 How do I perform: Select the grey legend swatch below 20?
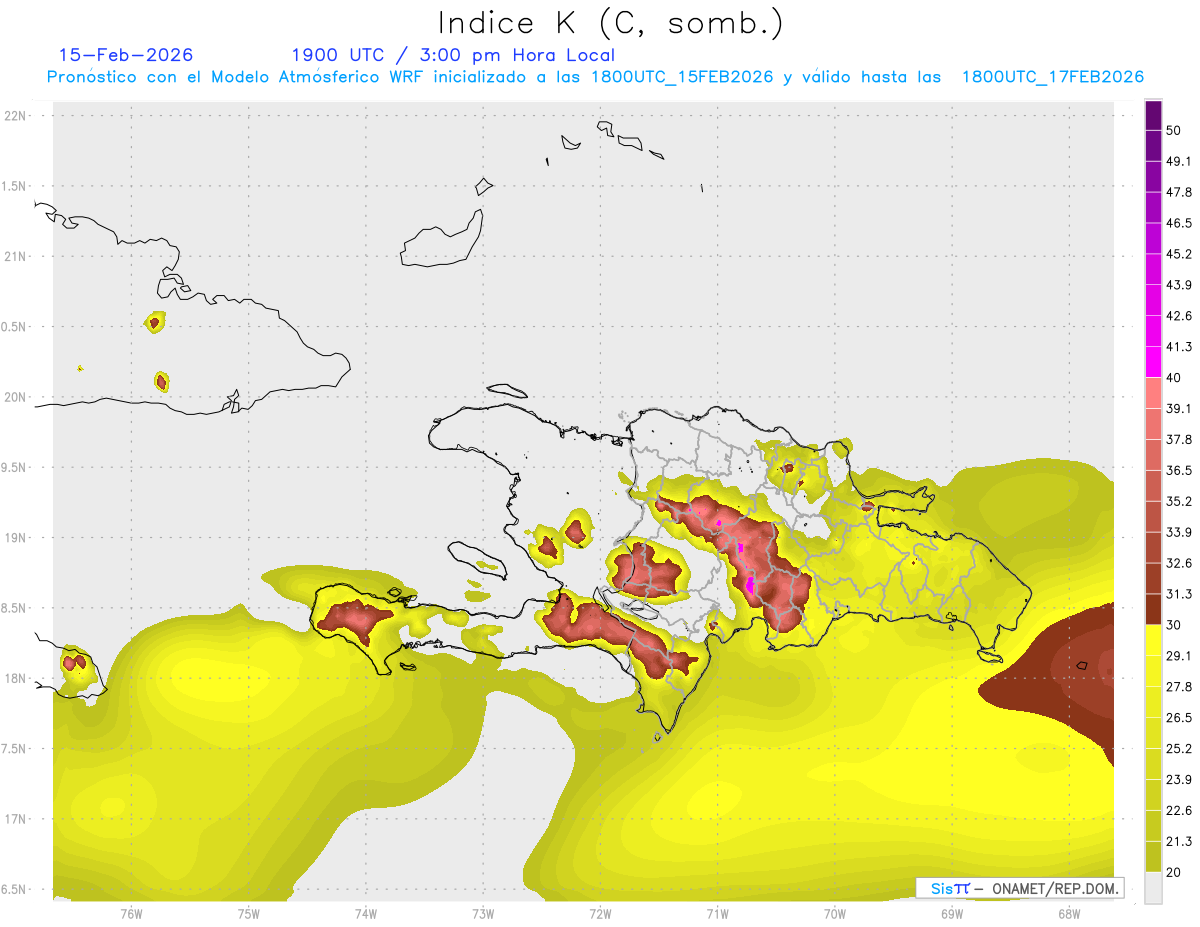(x=1153, y=888)
